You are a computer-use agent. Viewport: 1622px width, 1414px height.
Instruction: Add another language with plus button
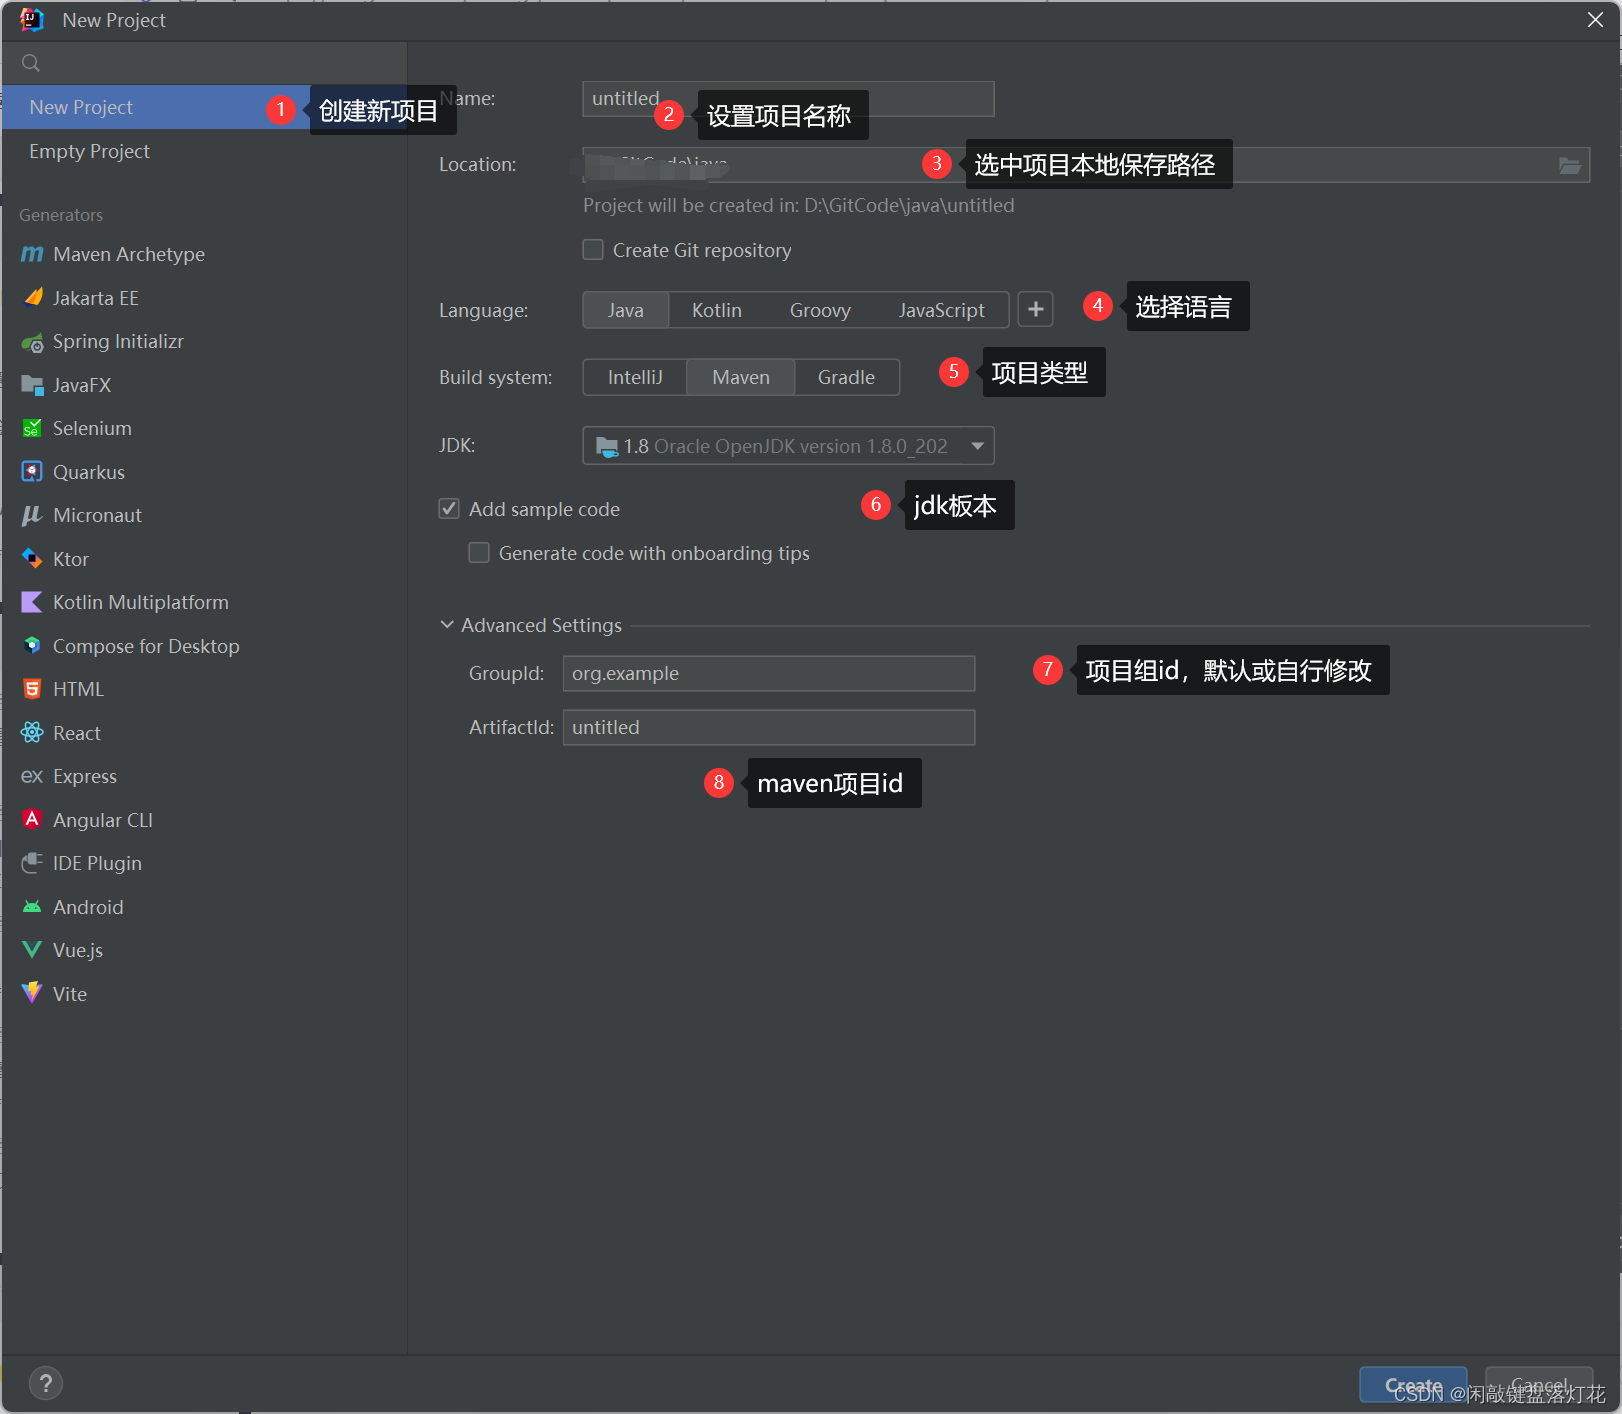coord(1036,310)
